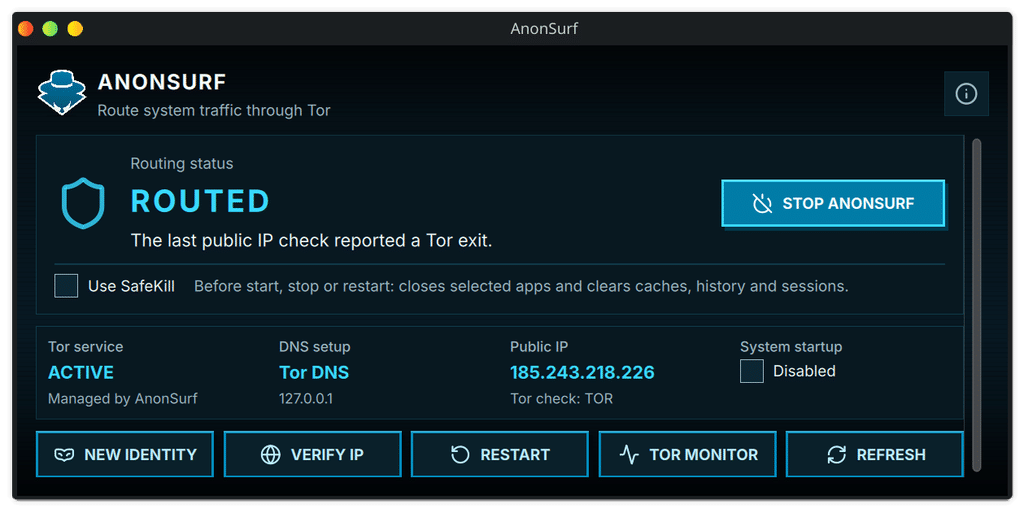Click the STOP ANONSURF button label
This screenshot has width=1024, height=512.
pyautogui.click(x=848, y=203)
